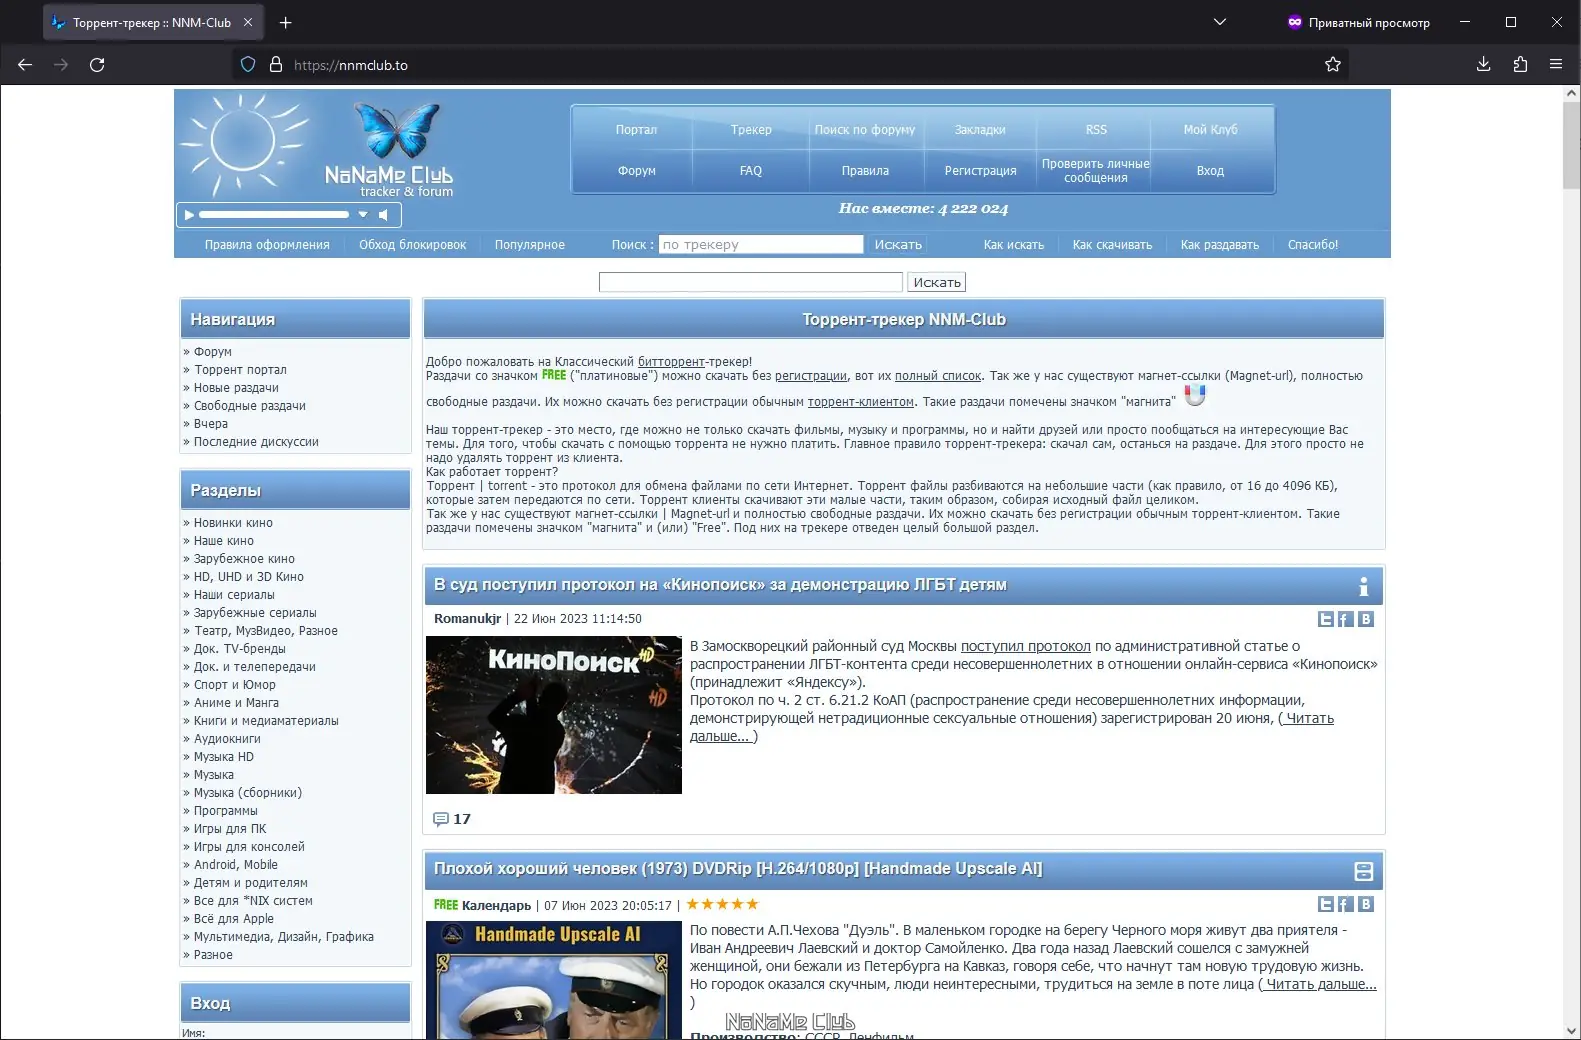The width and height of the screenshot is (1581, 1040).
Task: Close the NNM-Club browser tab
Action: point(248,22)
